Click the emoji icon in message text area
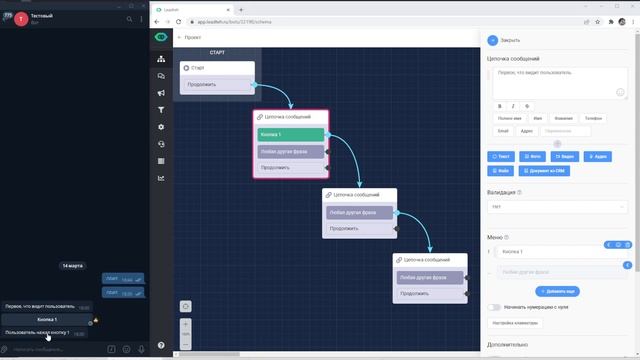 (x=620, y=92)
